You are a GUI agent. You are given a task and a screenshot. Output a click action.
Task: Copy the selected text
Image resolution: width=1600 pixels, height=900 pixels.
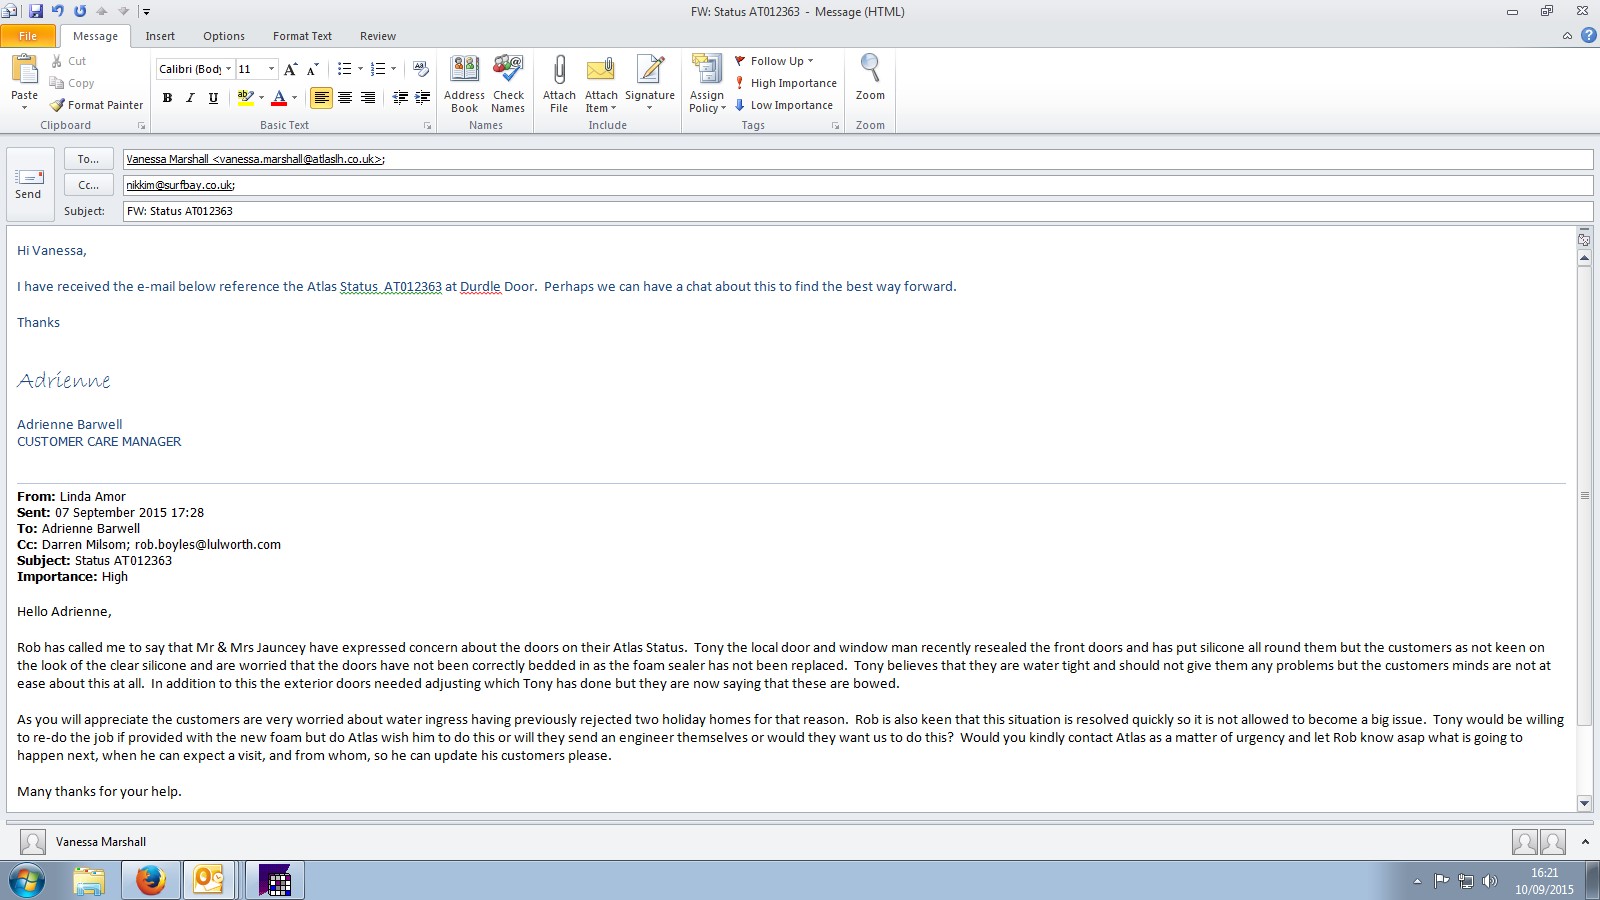click(x=72, y=83)
